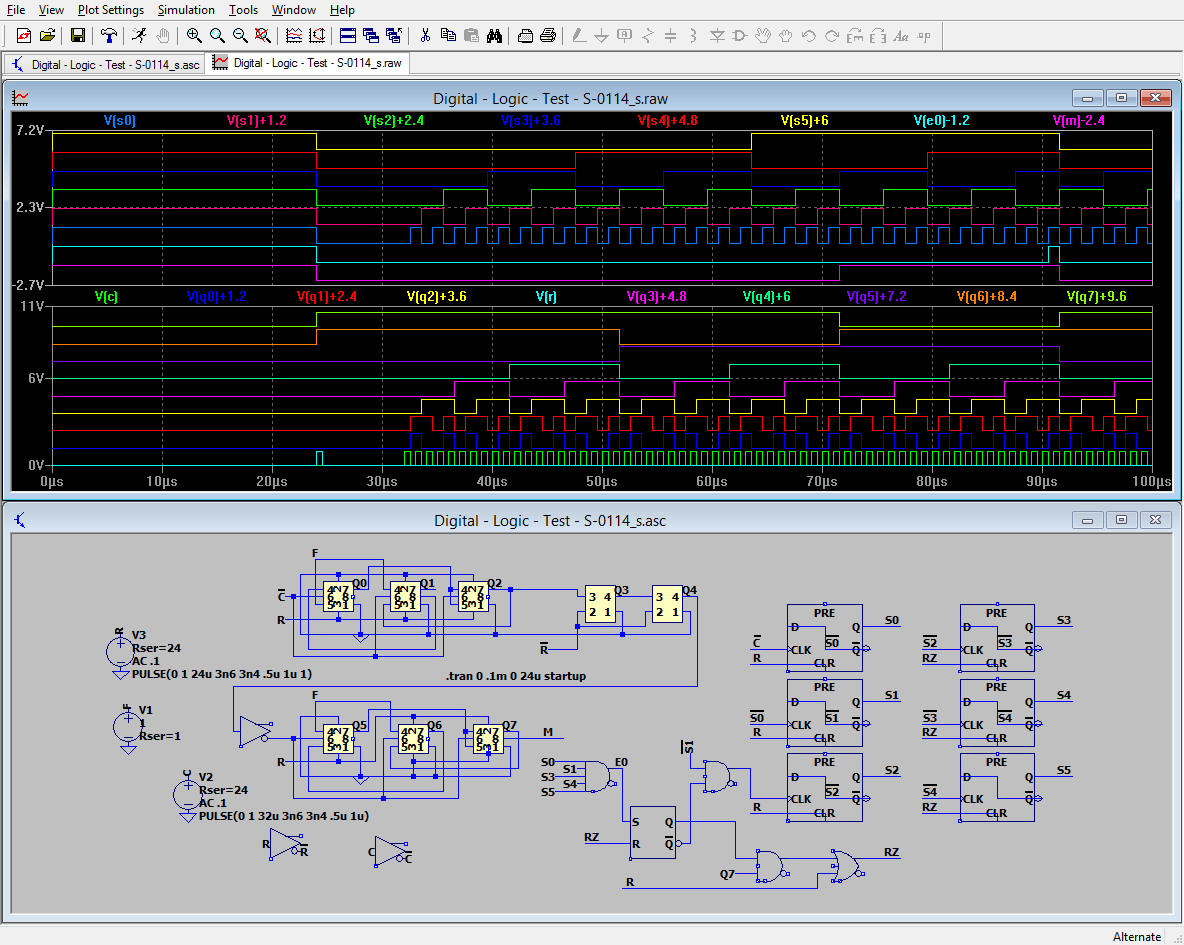Viewport: 1184px width, 945px height.
Task: Click the .tran directive text in the schematic
Action: 516,676
